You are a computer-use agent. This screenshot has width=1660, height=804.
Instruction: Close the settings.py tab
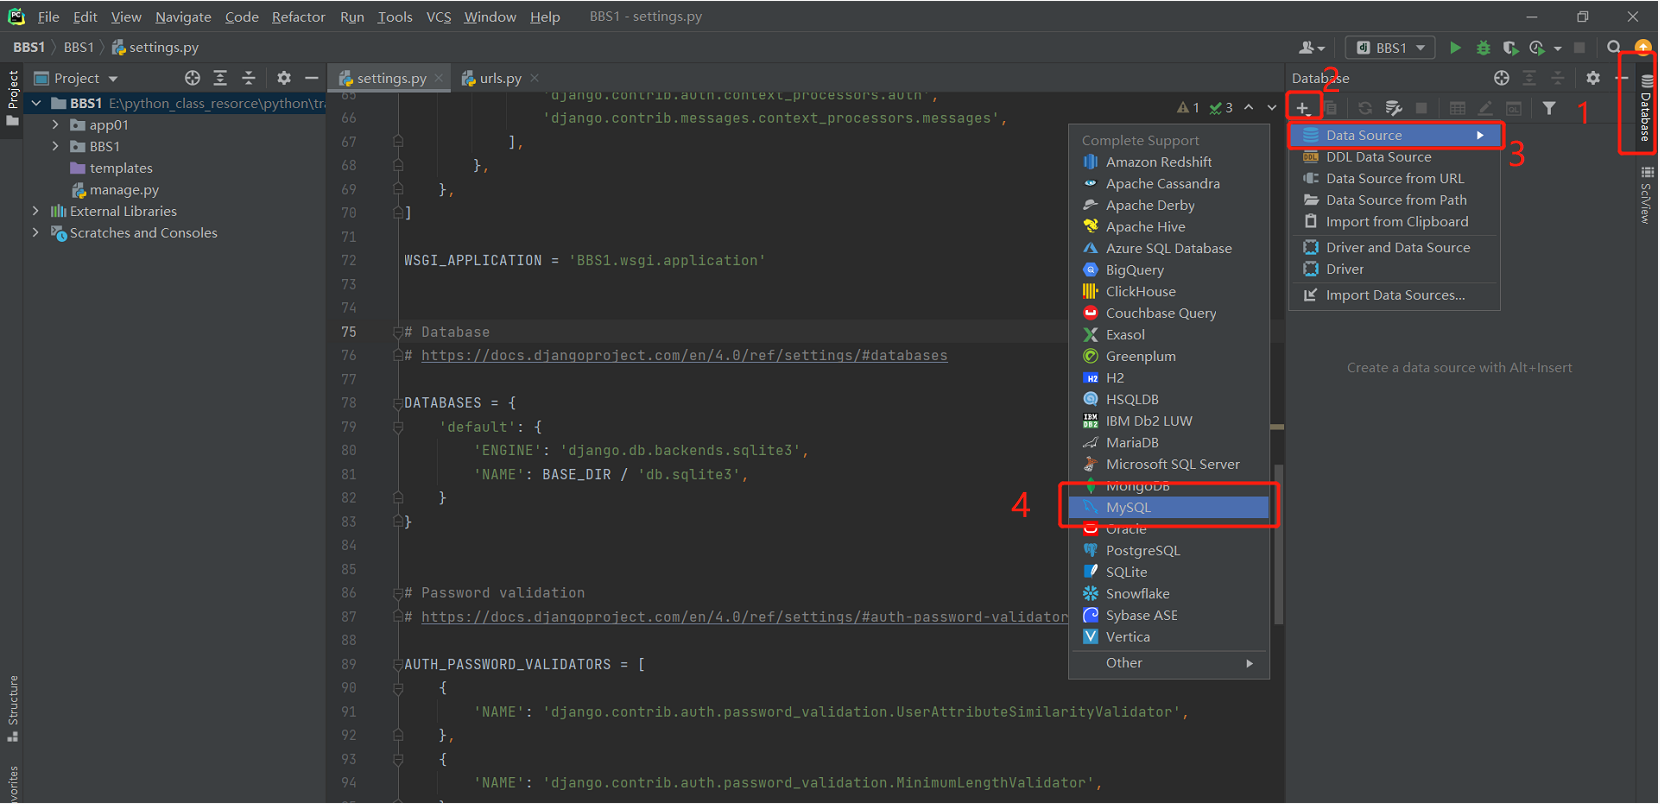438,78
